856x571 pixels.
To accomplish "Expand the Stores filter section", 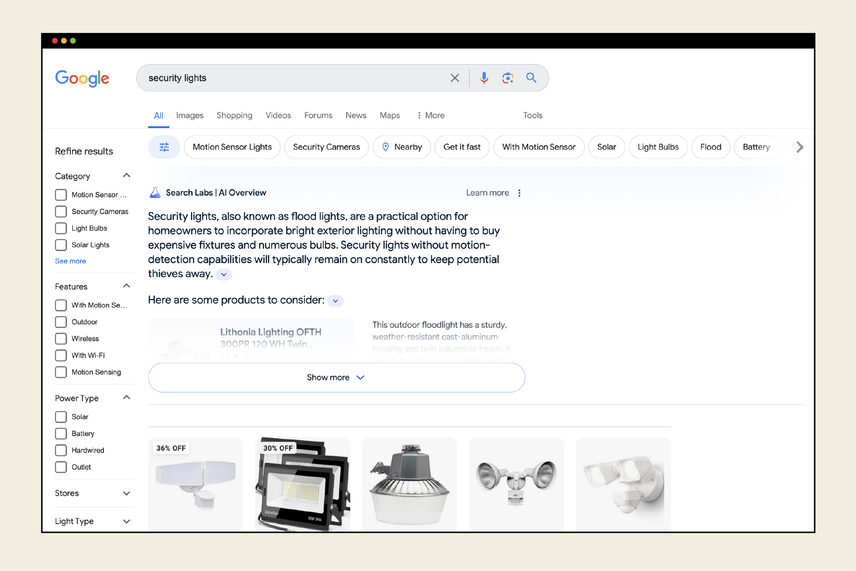I will coord(126,493).
